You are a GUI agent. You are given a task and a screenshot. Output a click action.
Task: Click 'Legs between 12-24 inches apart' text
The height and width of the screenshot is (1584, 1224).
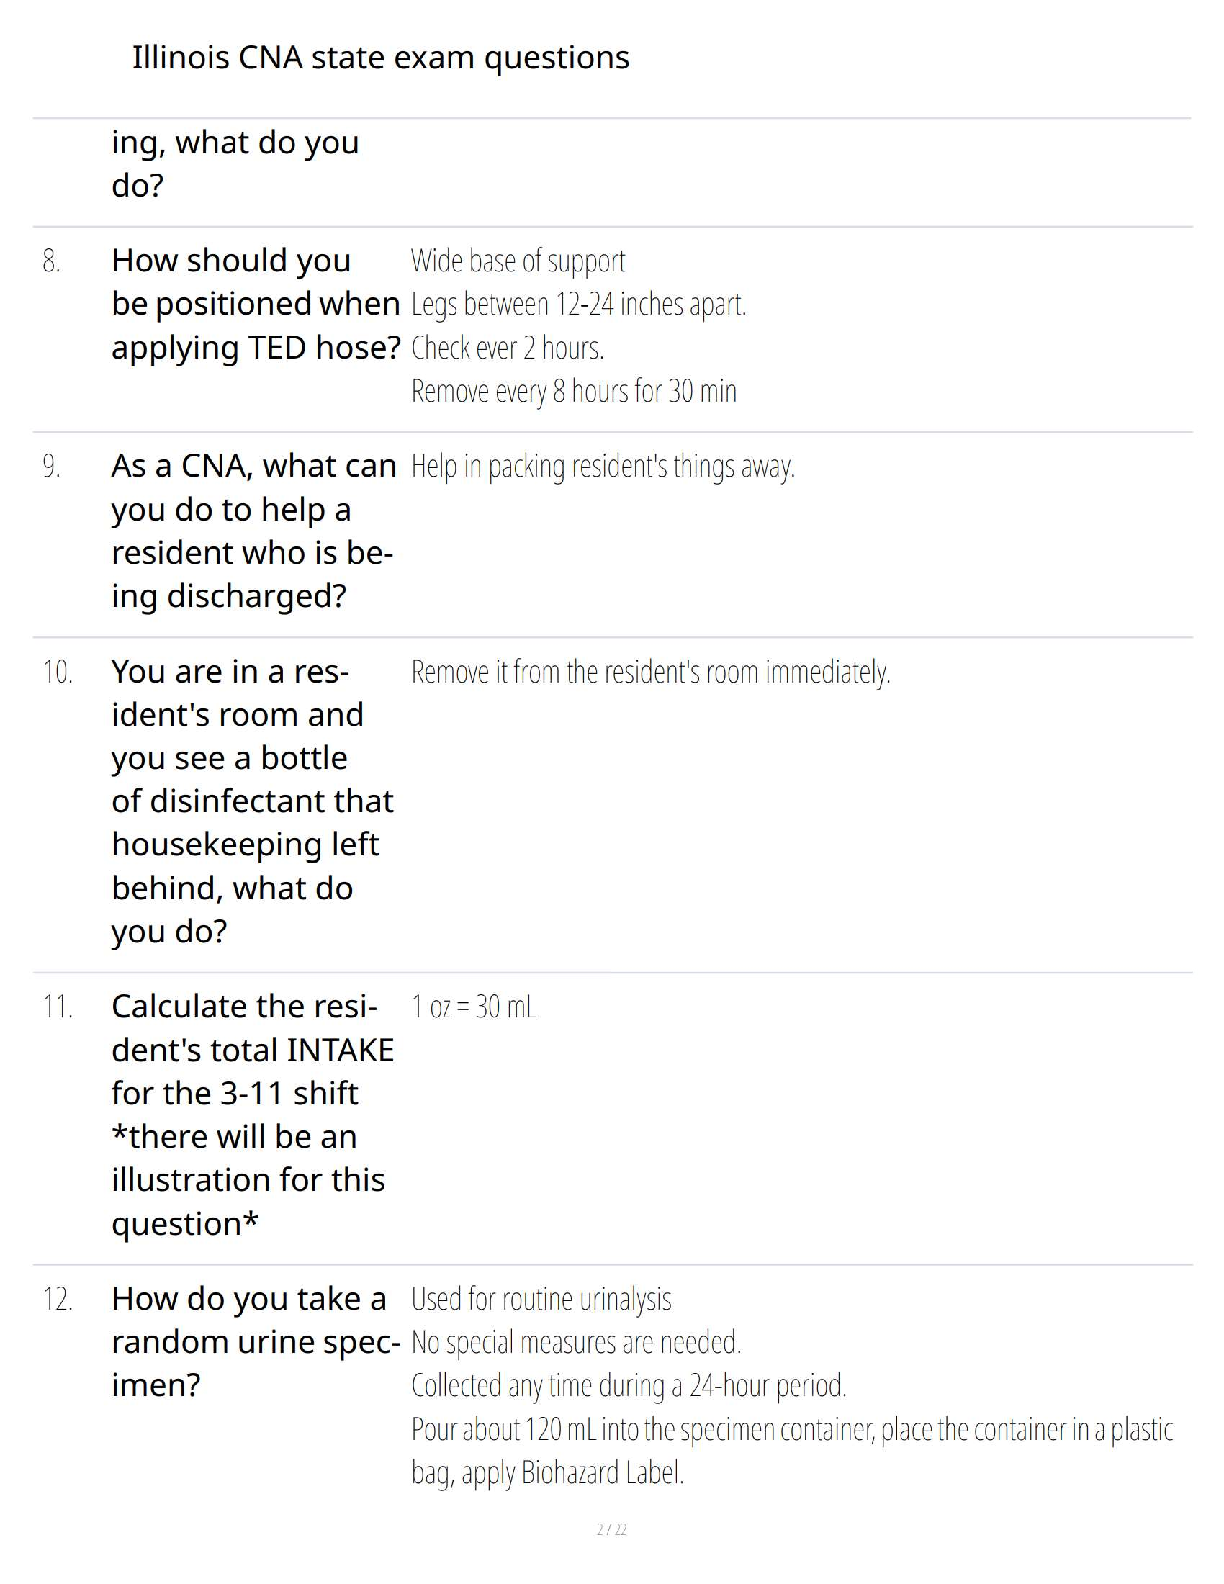point(578,305)
